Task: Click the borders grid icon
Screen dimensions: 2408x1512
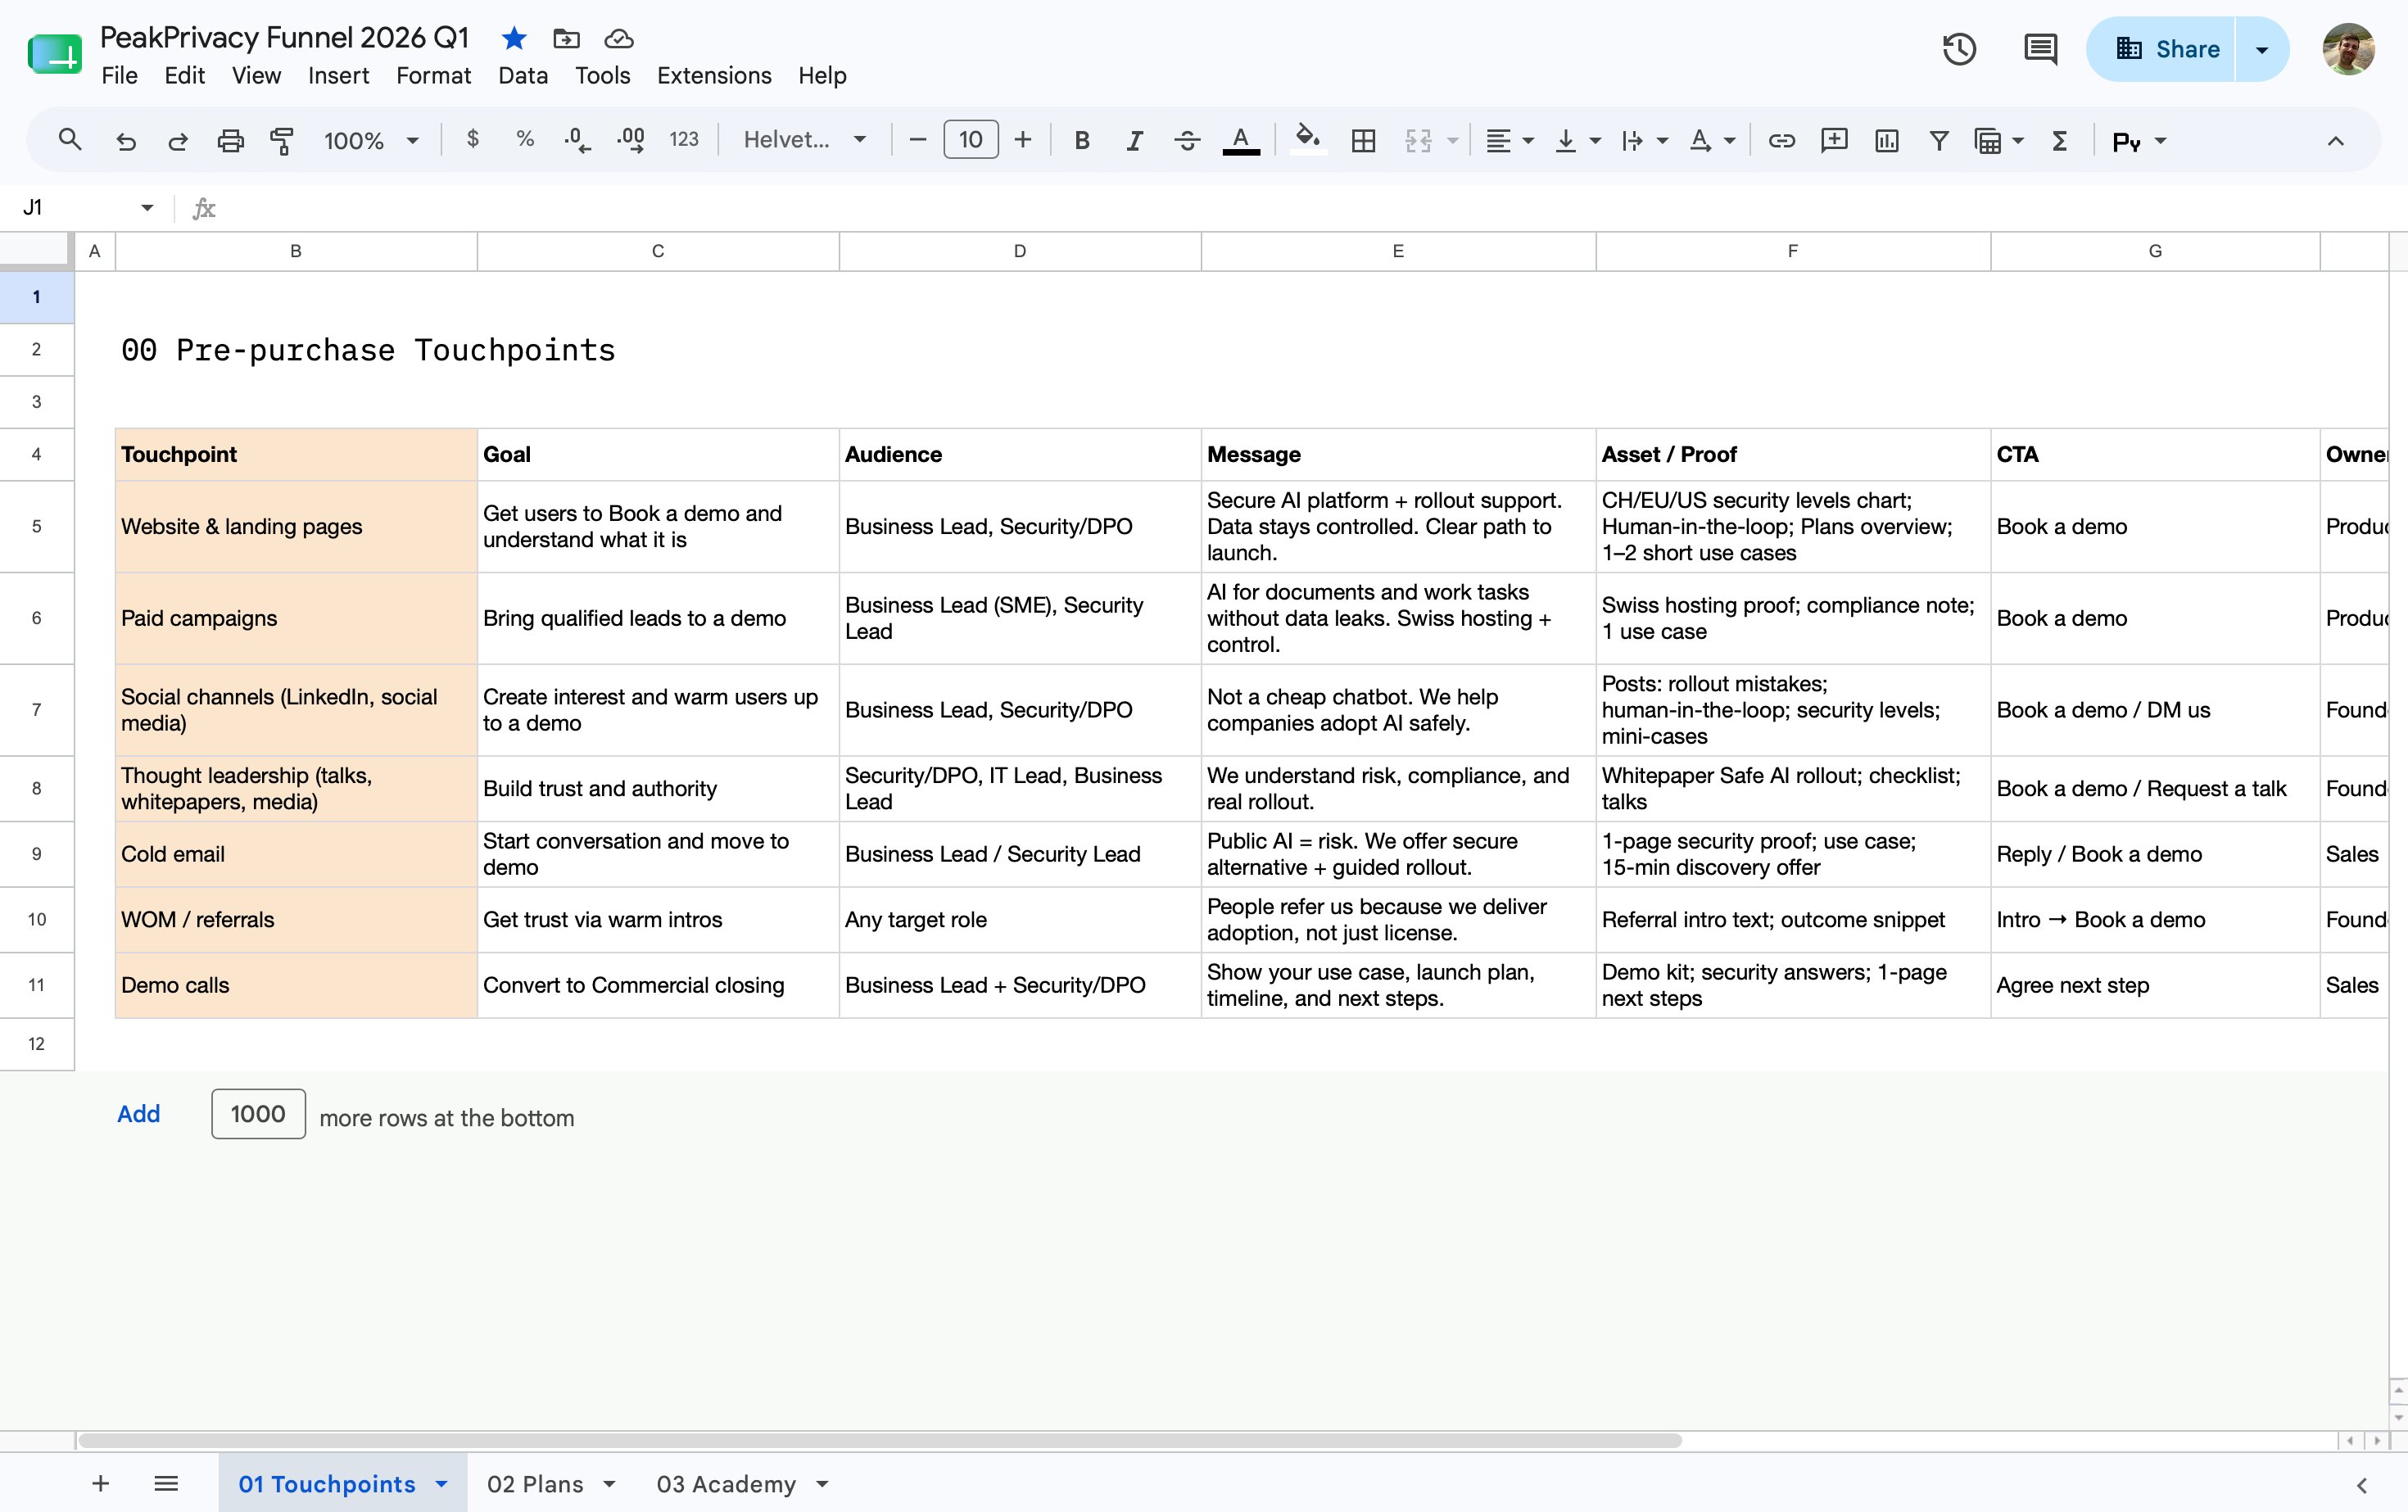Action: tap(1363, 141)
